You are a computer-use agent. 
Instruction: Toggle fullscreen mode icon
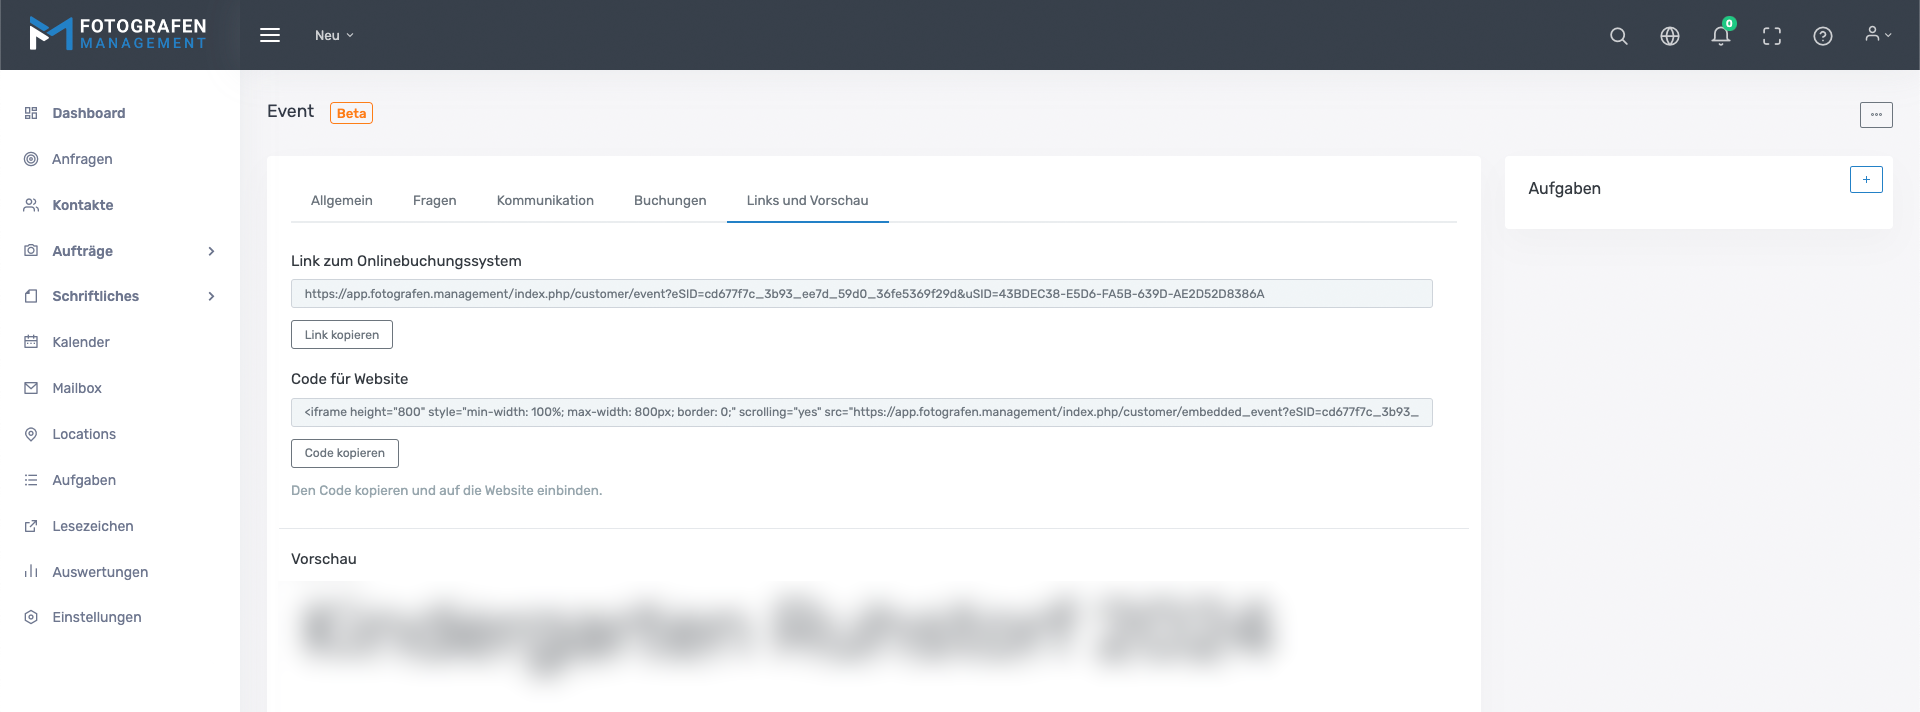(1771, 36)
